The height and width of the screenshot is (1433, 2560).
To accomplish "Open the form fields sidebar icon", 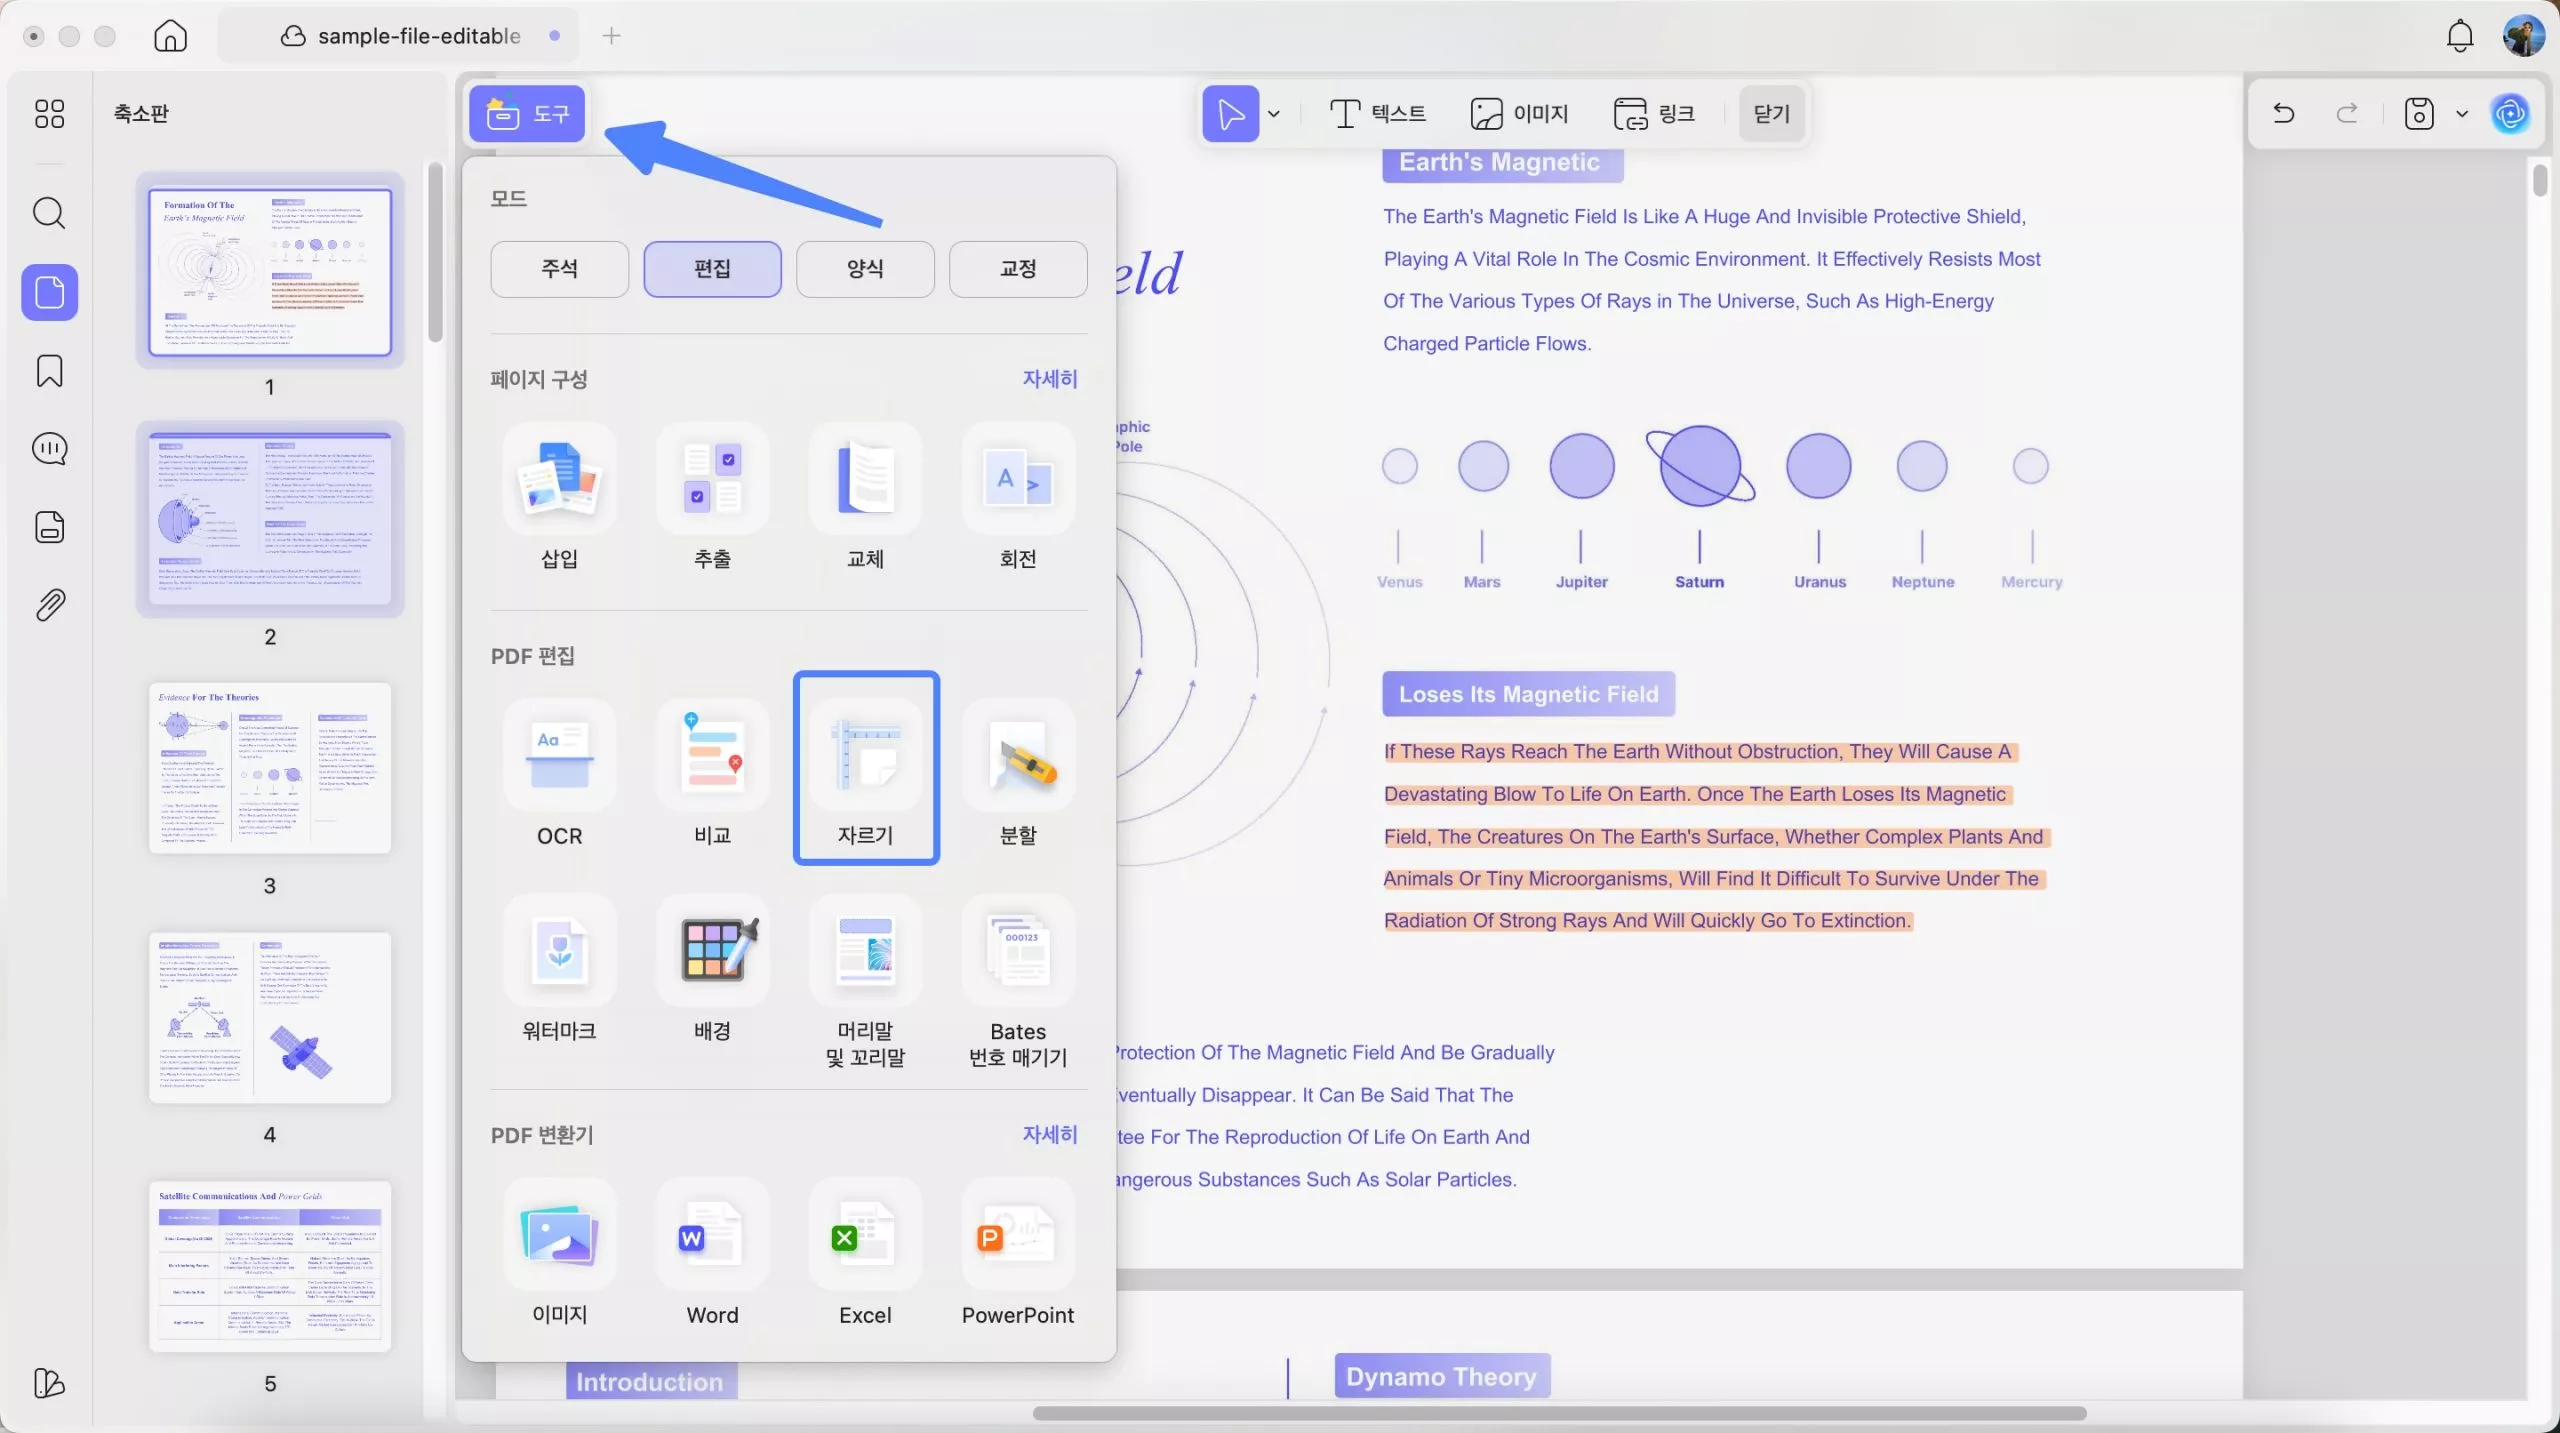I will coord(49,527).
